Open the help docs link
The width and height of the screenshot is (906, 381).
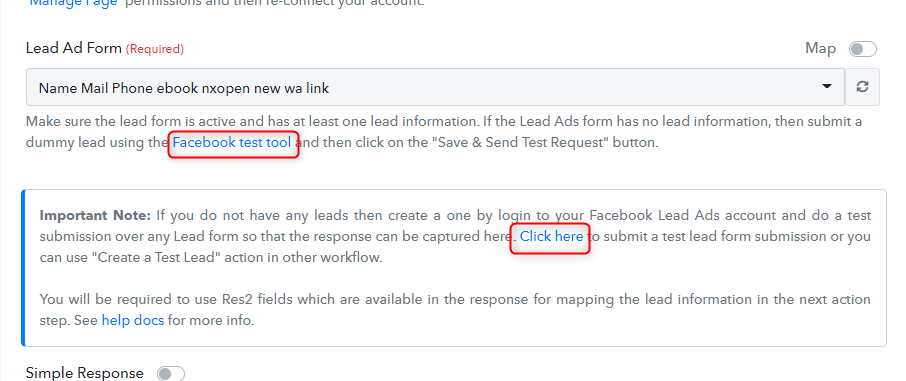[x=133, y=320]
